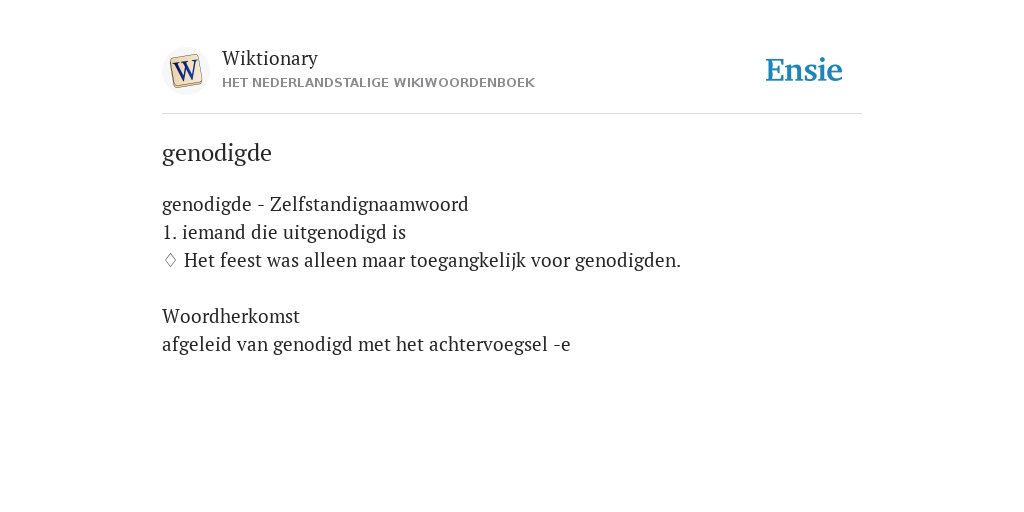
Task: Click the Wiktionary W logo icon
Action: [x=185, y=71]
